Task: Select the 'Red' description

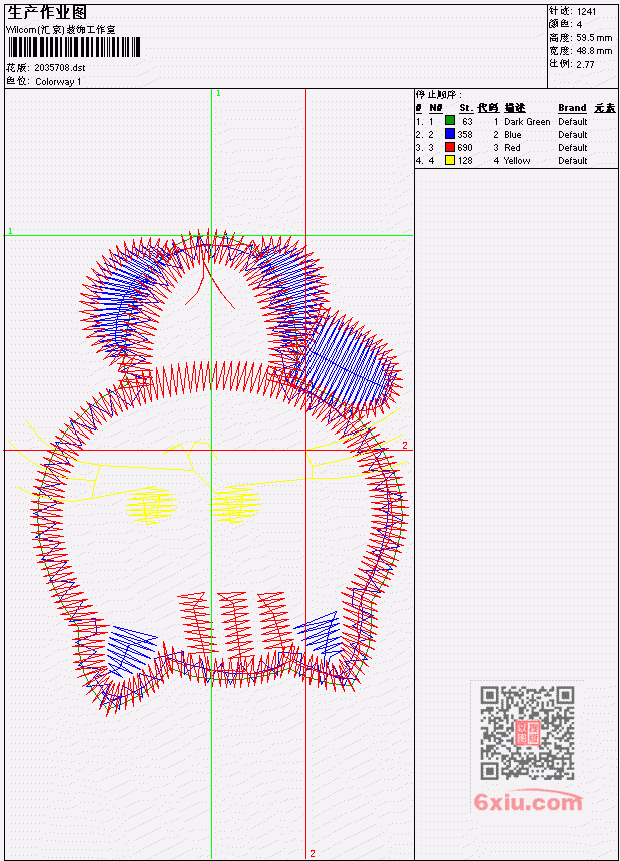Action: coord(512,148)
